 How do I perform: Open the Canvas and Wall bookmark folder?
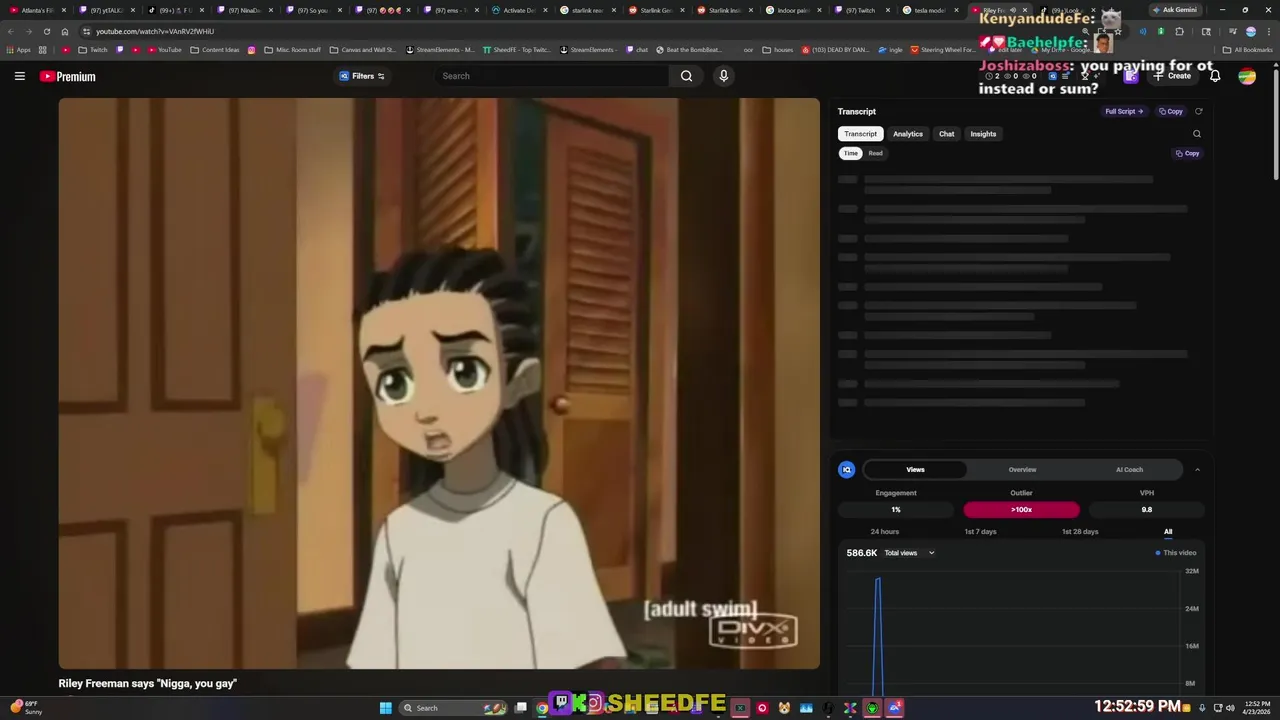pyautogui.click(x=362, y=49)
